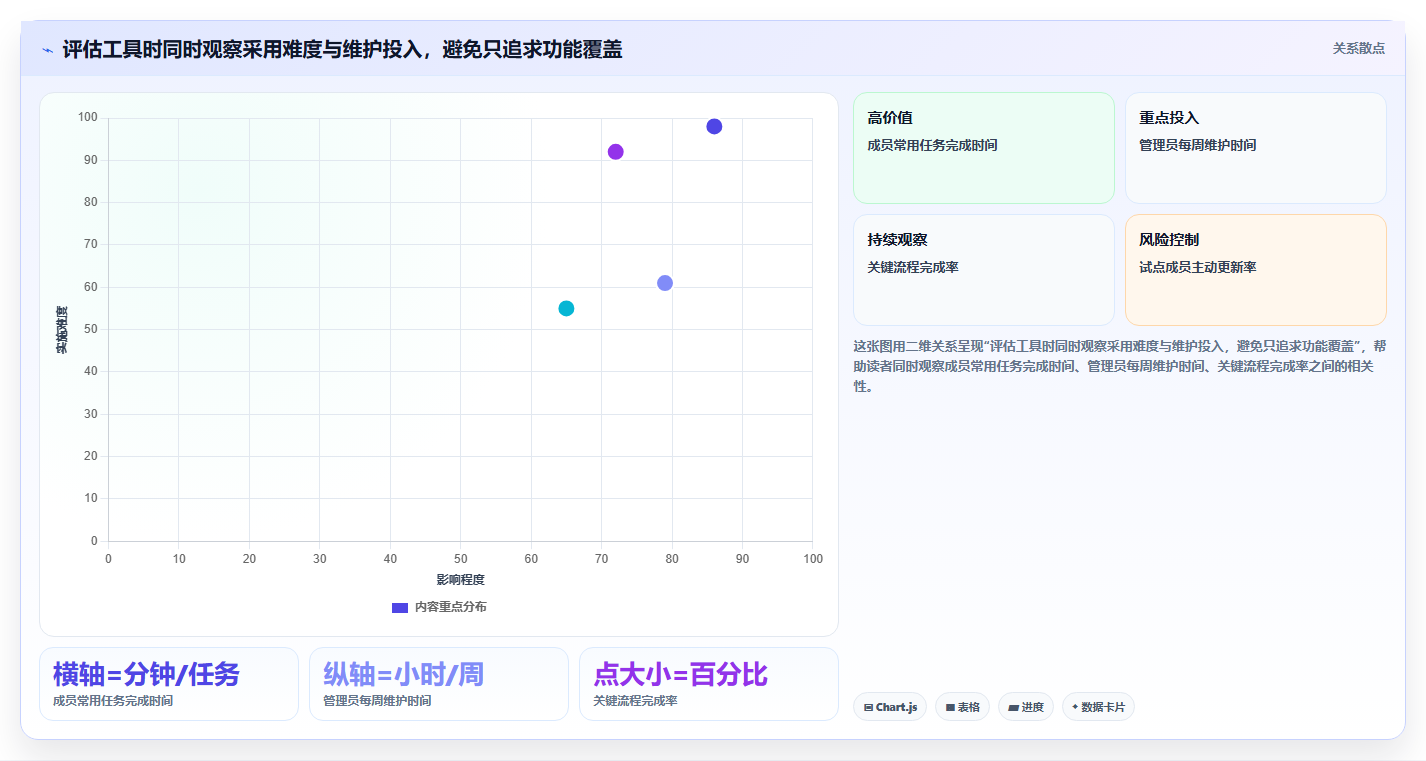The height and width of the screenshot is (761, 1426).
Task: Click the 实施难度 y-axis title
Action: point(62,330)
